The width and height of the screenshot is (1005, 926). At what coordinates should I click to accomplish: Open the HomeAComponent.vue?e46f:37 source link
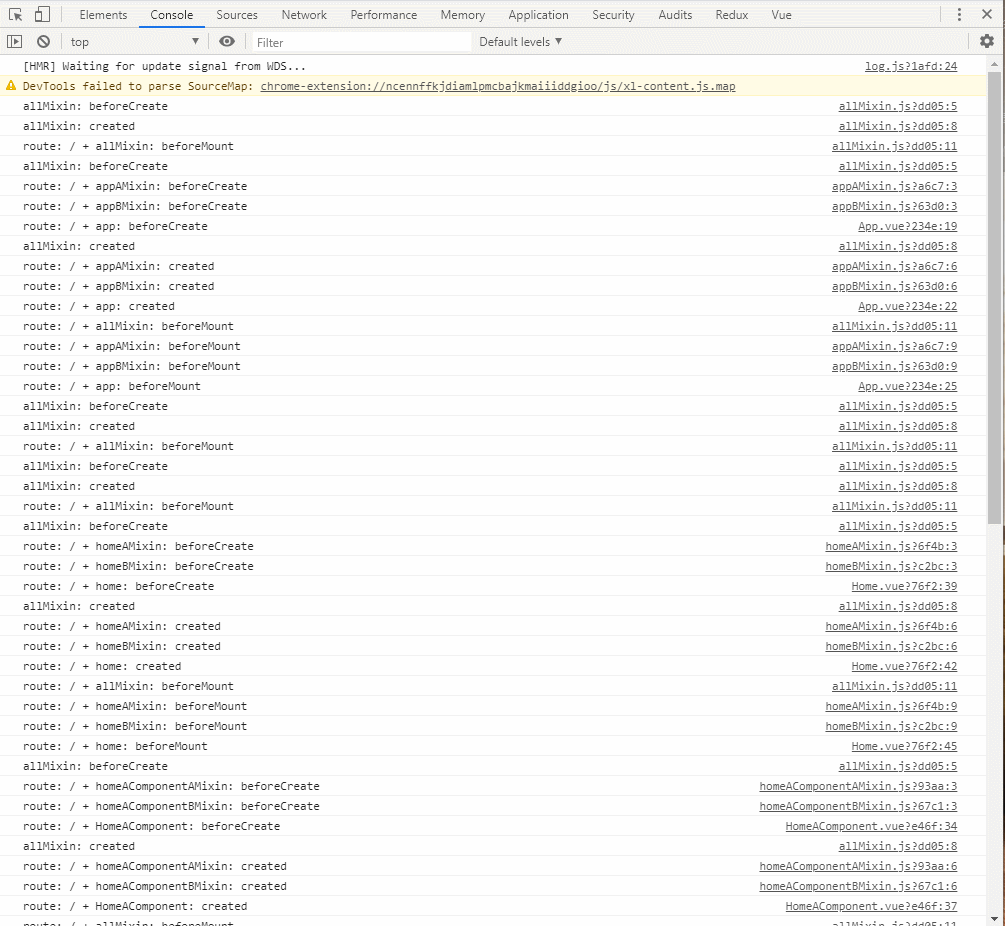point(871,906)
